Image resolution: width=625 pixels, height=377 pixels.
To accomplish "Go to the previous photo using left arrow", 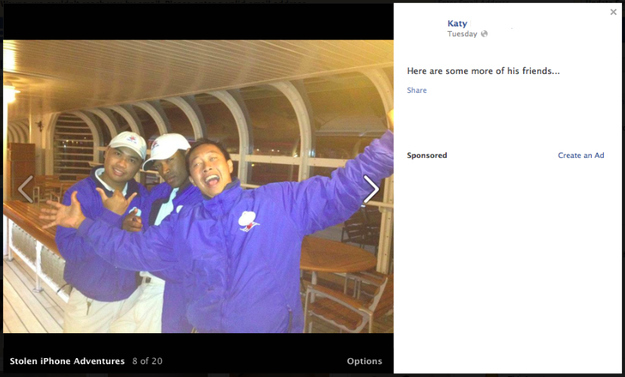I will [26, 189].
